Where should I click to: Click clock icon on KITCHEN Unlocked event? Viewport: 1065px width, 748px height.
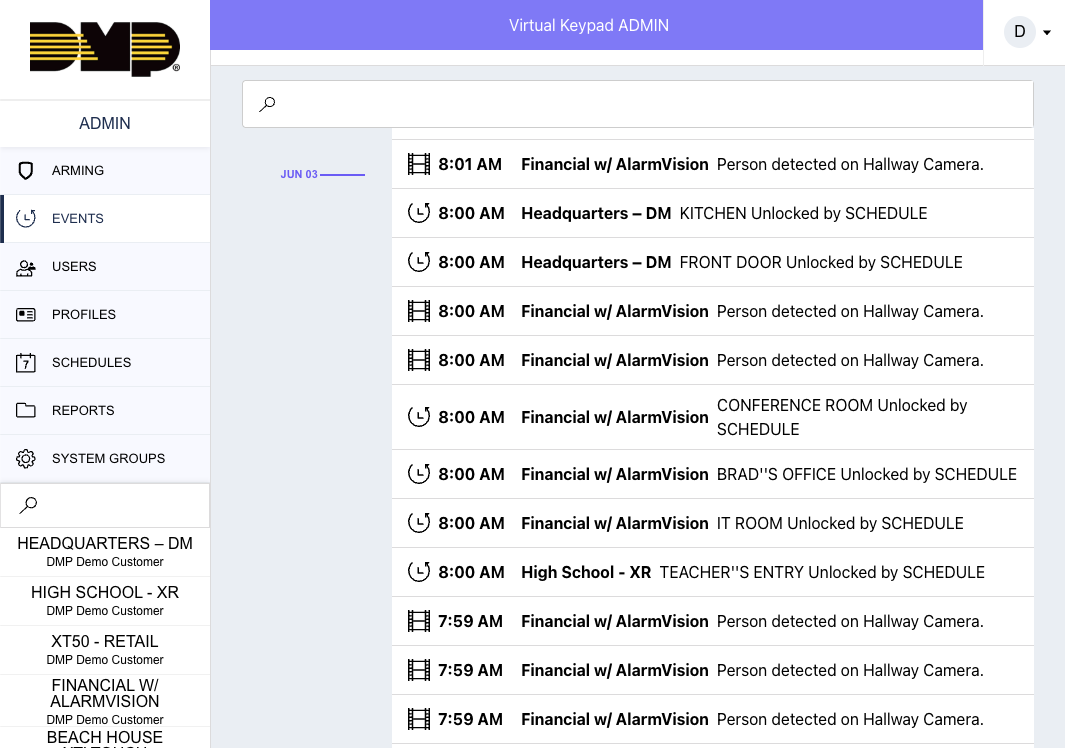pos(418,213)
